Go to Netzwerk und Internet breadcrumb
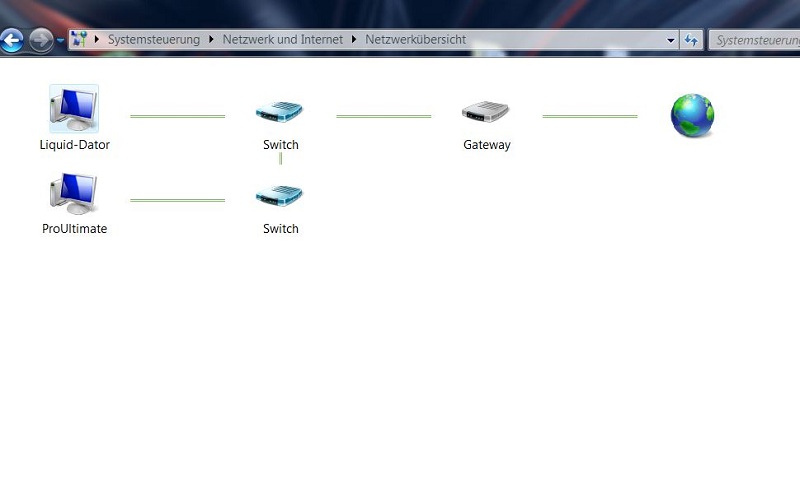Image resolution: width=800 pixels, height=484 pixels. click(283, 39)
